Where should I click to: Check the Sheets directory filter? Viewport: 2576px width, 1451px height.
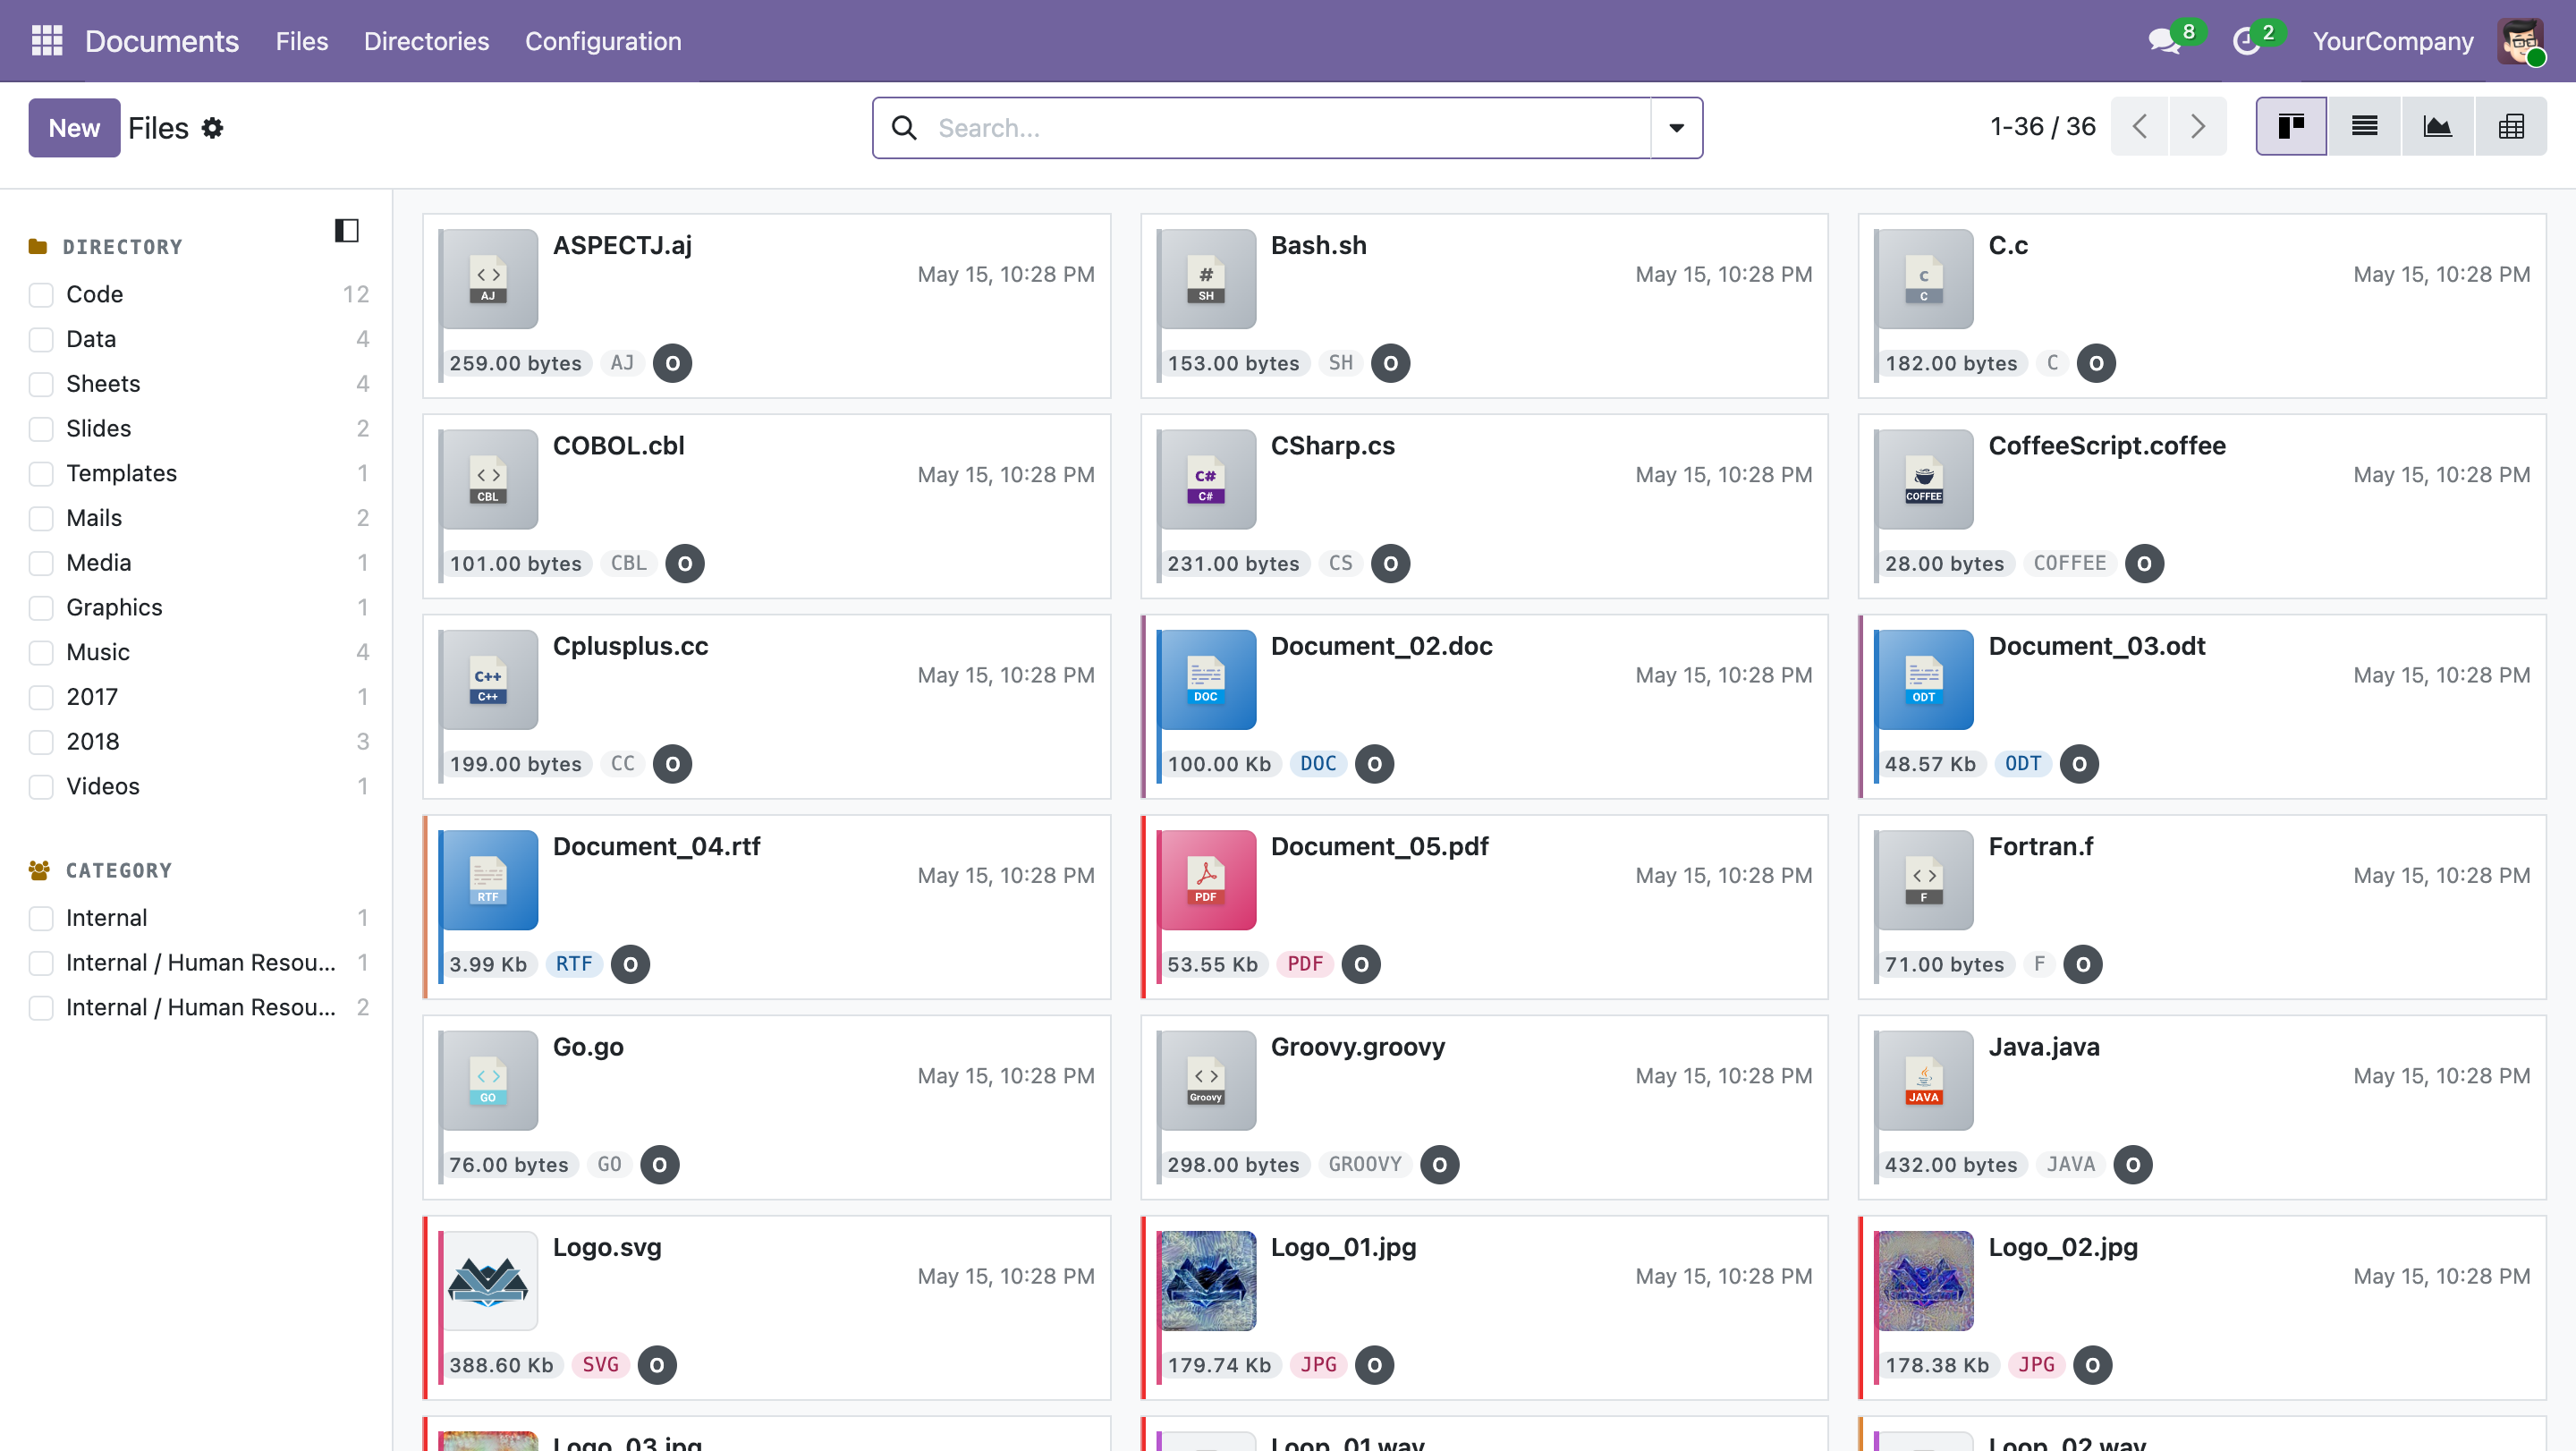pyautogui.click(x=41, y=384)
